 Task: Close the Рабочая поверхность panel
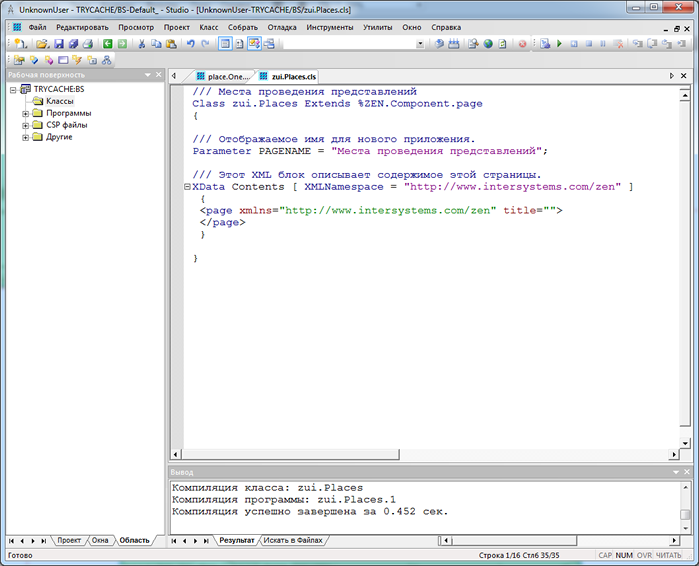[159, 75]
